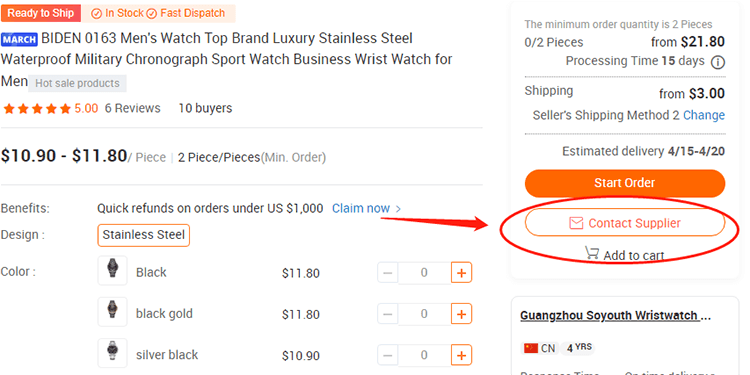The height and width of the screenshot is (375, 750).
Task: View the 6 Reviews link
Action: (132, 108)
